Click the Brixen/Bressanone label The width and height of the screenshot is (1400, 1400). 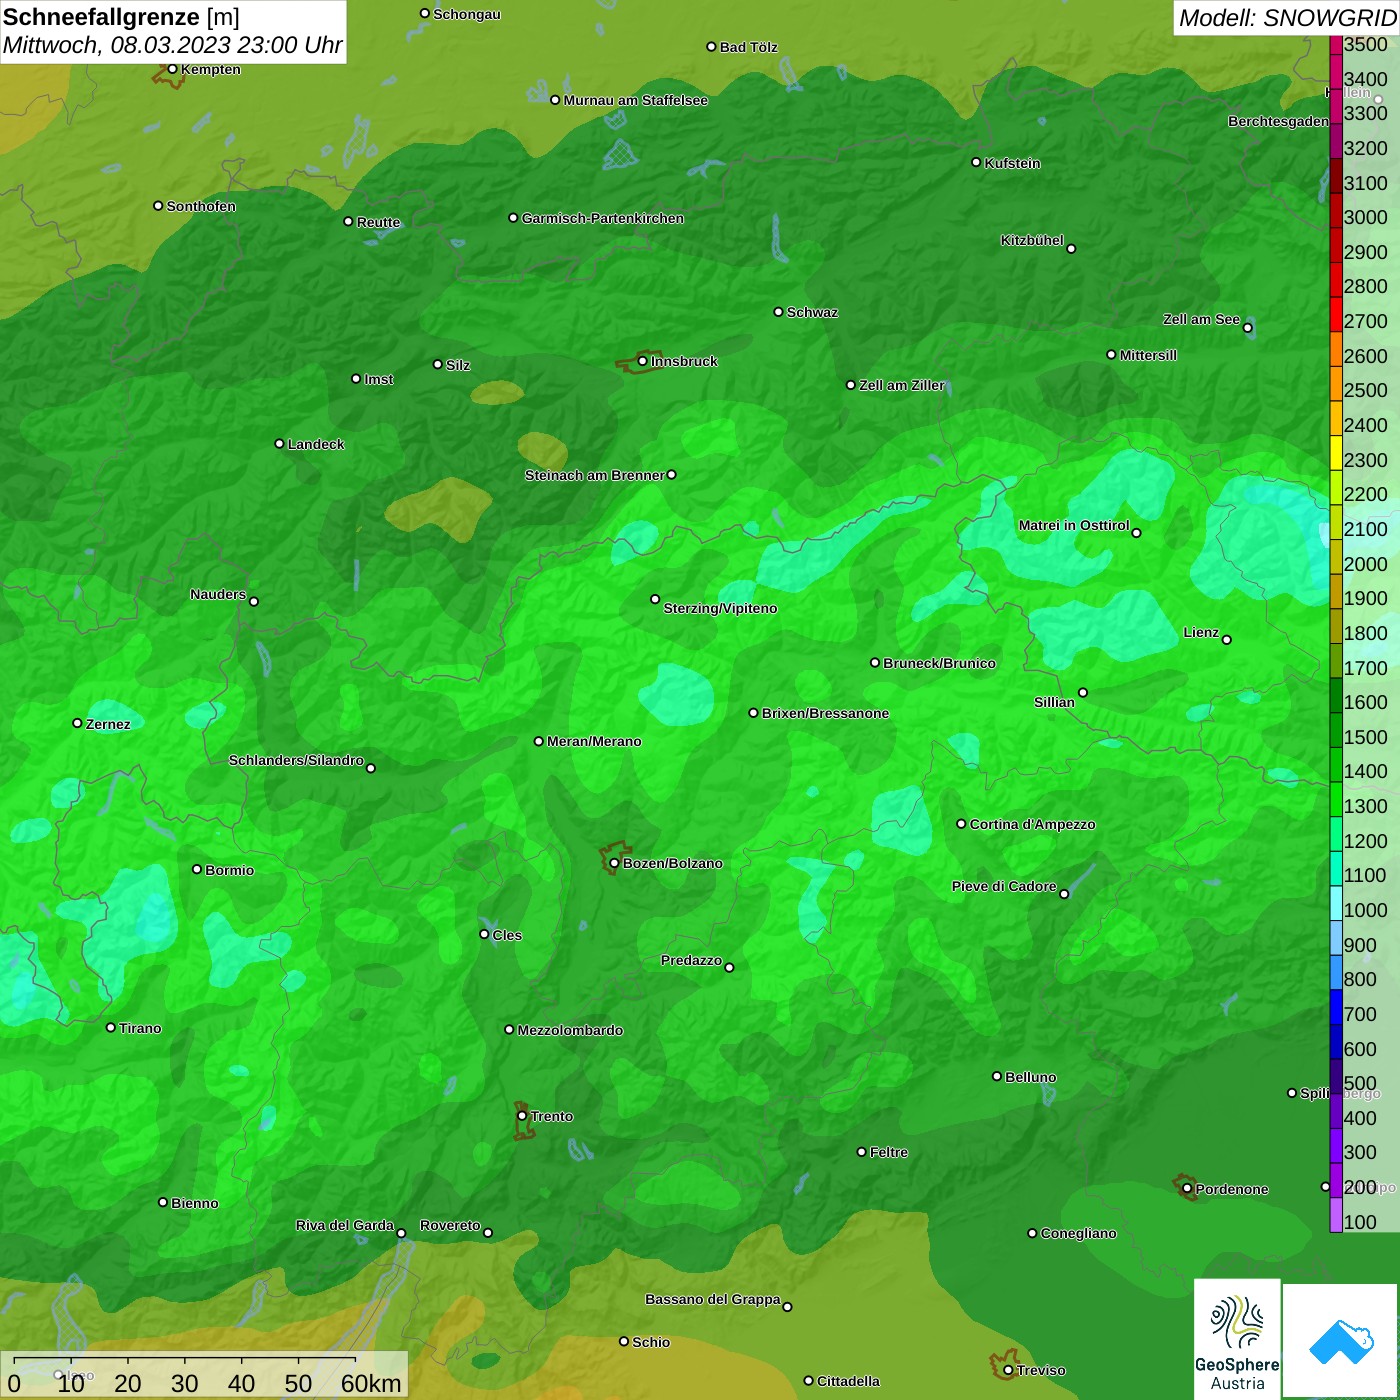pyautogui.click(x=825, y=713)
